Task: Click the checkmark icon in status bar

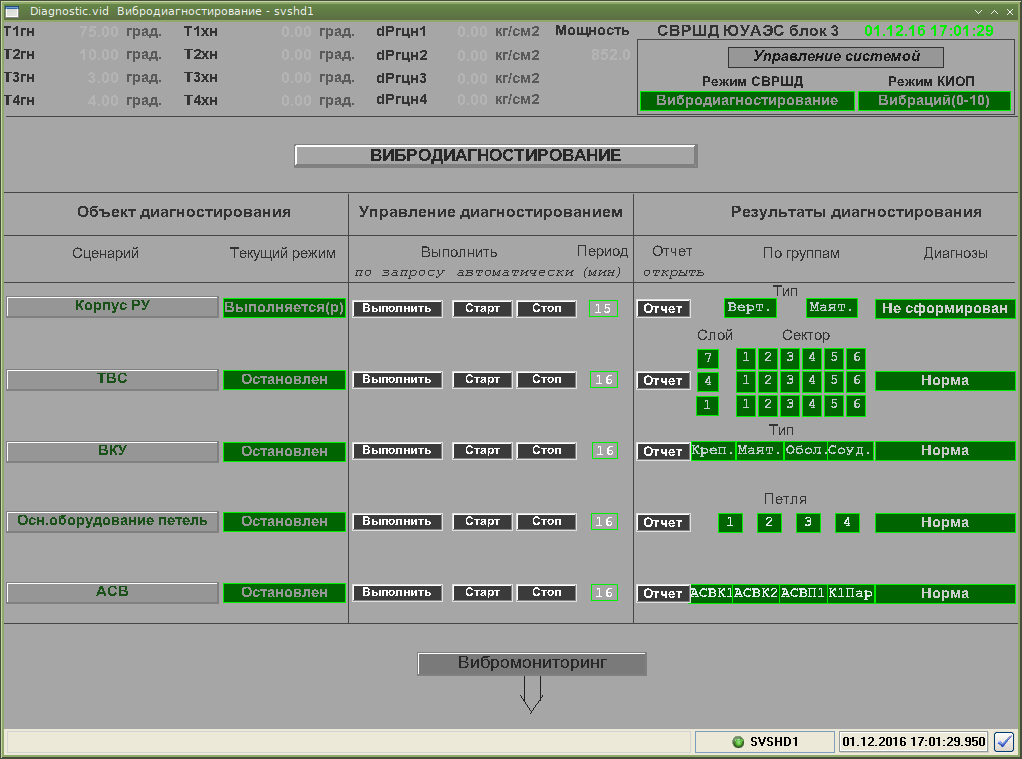Action: coord(1004,742)
